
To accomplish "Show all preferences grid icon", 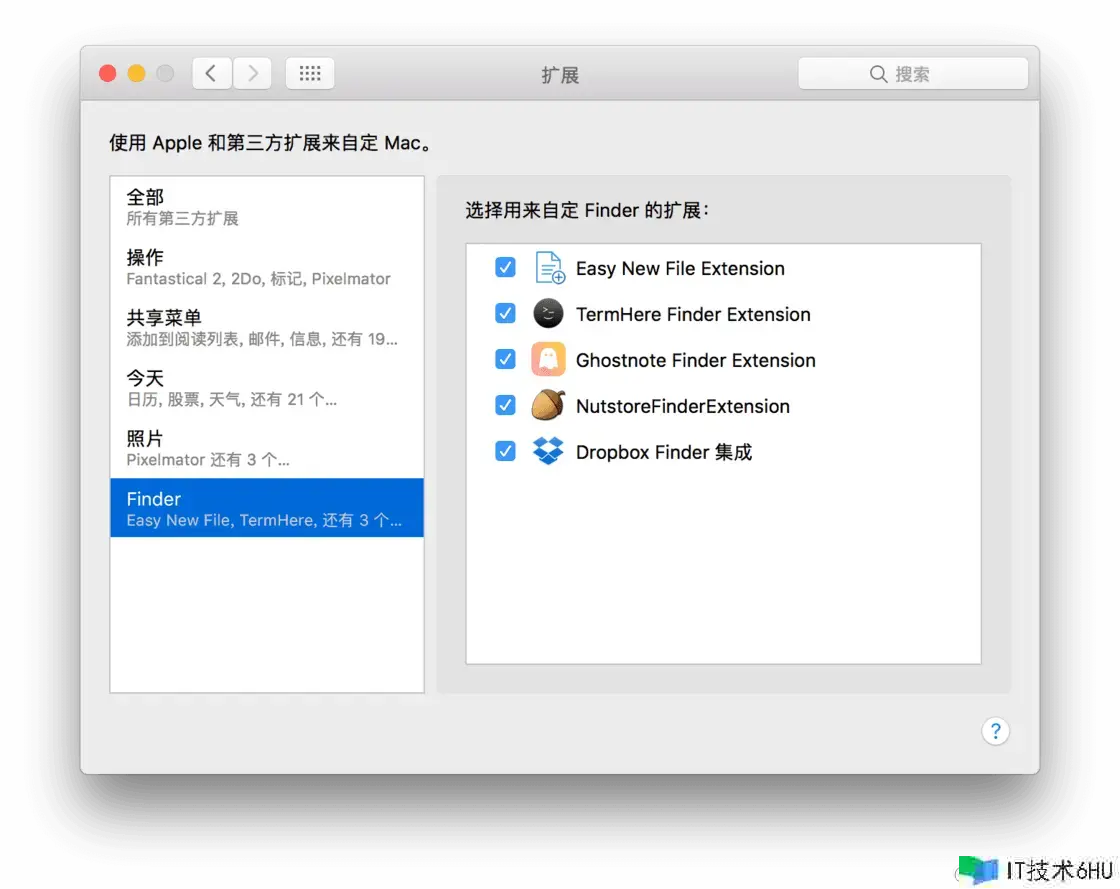I will point(310,74).
